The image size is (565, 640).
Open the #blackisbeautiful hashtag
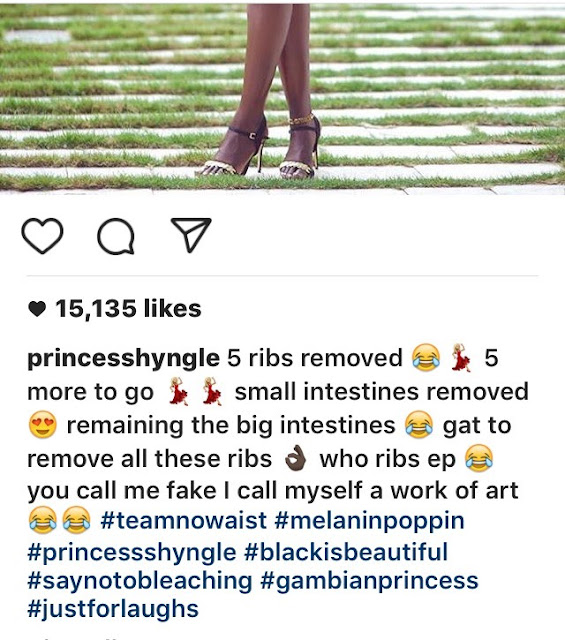[x=346, y=552]
